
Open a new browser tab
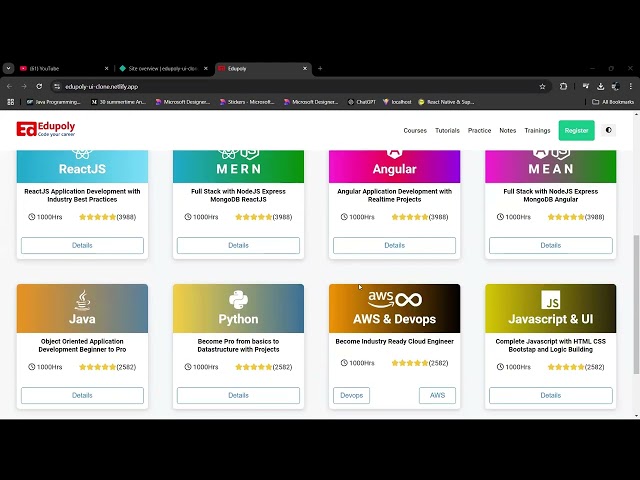coord(320,69)
